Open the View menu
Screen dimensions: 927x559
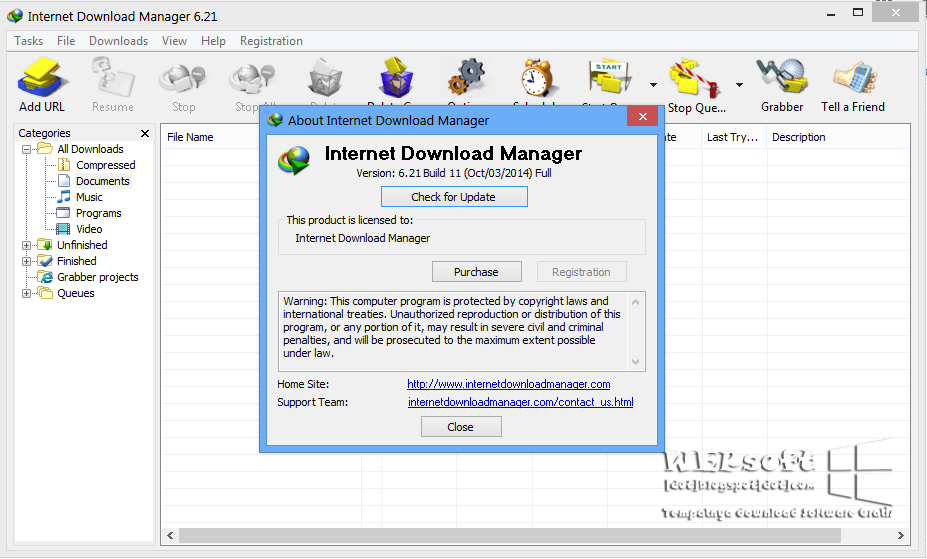174,41
